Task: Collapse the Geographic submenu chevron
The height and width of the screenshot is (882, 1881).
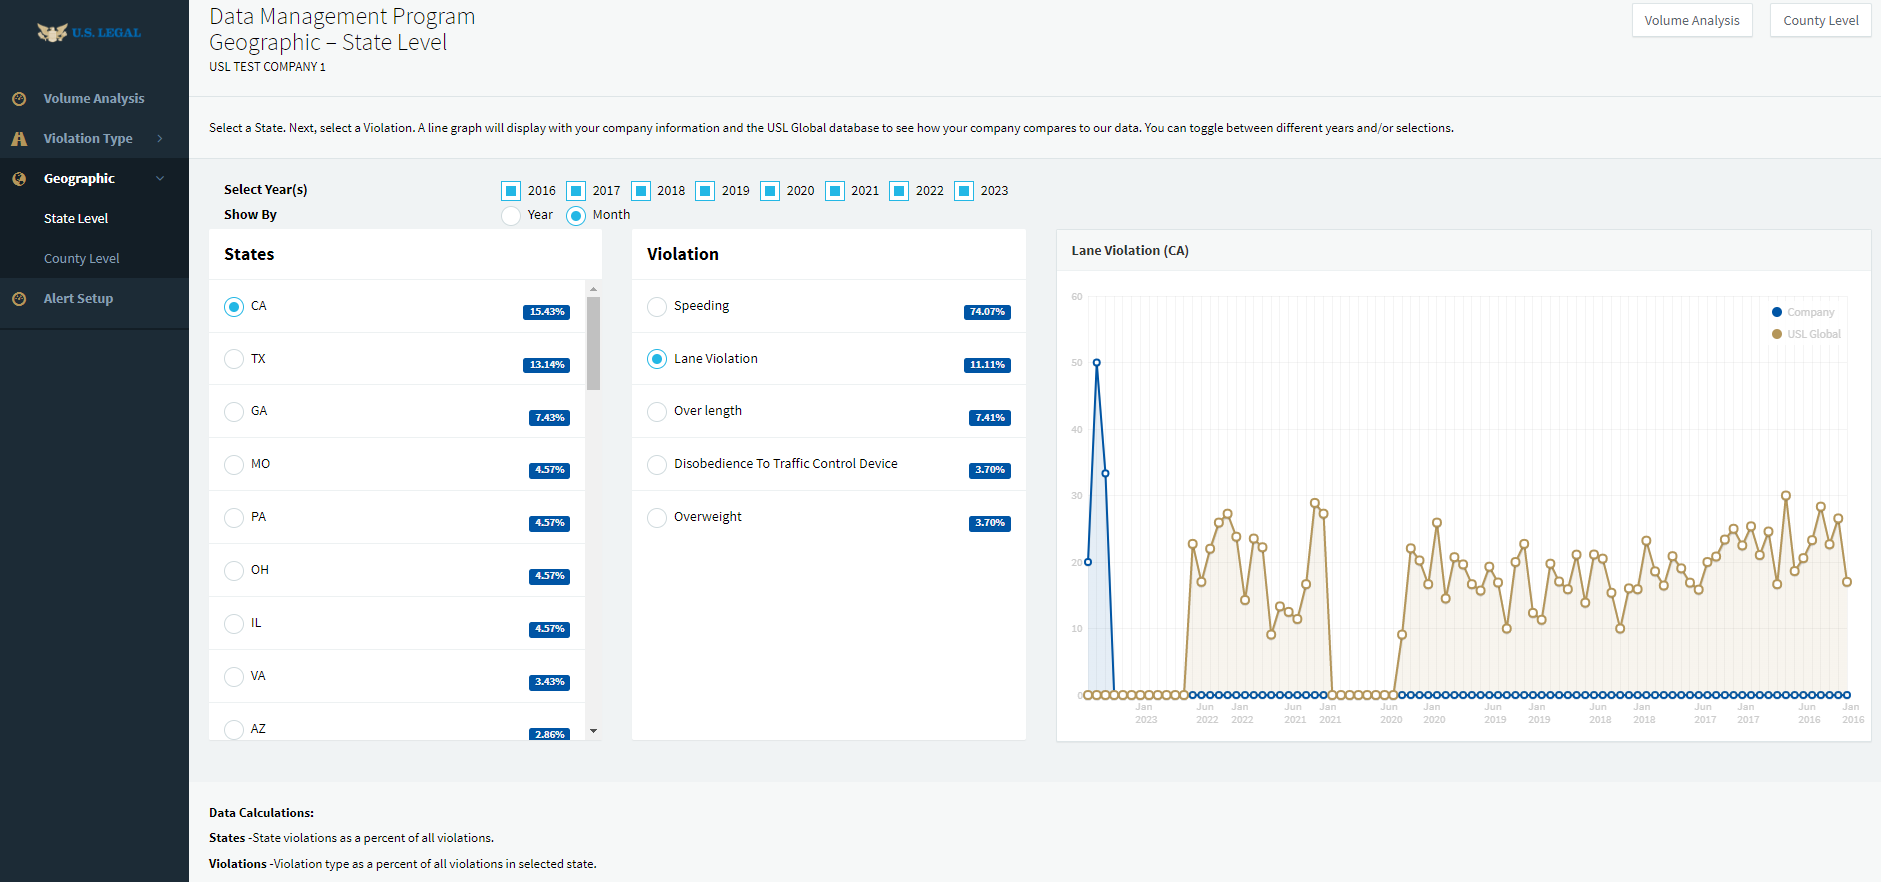Action: [x=160, y=179]
